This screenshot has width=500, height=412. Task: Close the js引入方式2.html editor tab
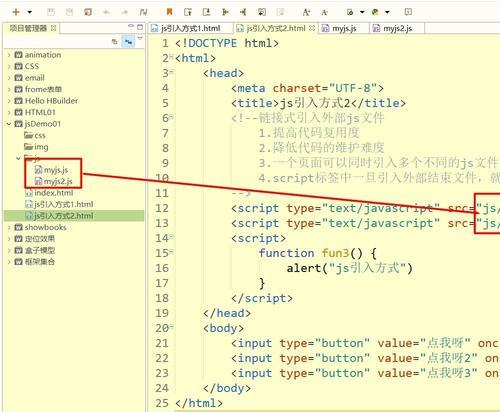pos(312,28)
